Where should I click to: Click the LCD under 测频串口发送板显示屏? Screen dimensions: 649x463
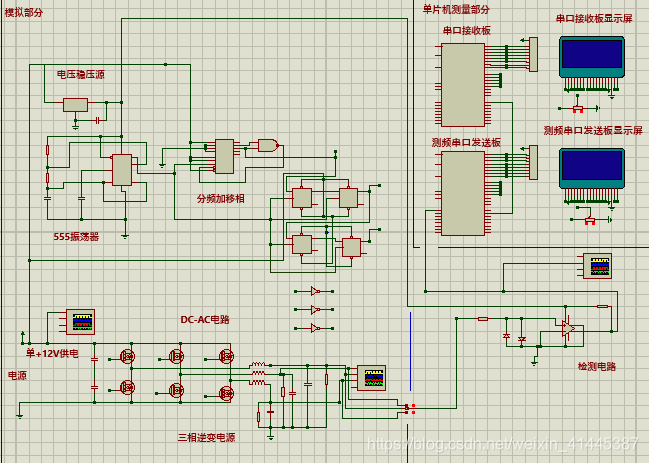point(592,169)
